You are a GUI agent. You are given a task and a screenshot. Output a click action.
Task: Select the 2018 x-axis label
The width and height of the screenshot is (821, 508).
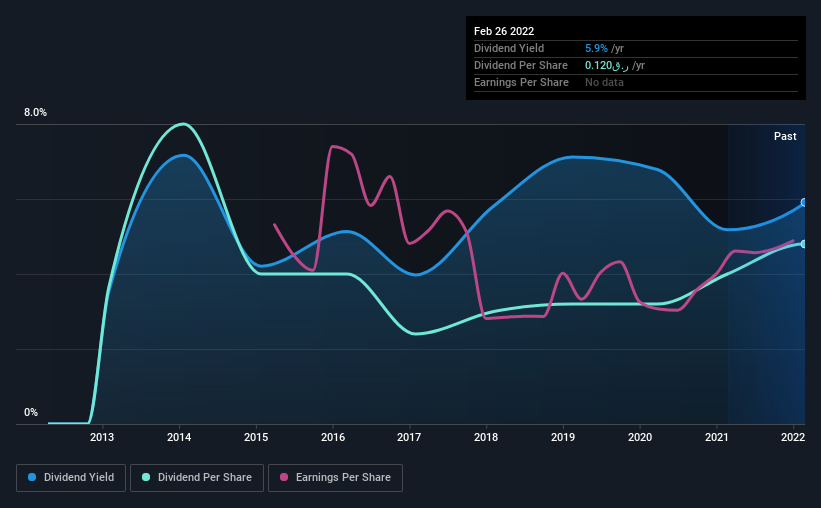(x=486, y=437)
